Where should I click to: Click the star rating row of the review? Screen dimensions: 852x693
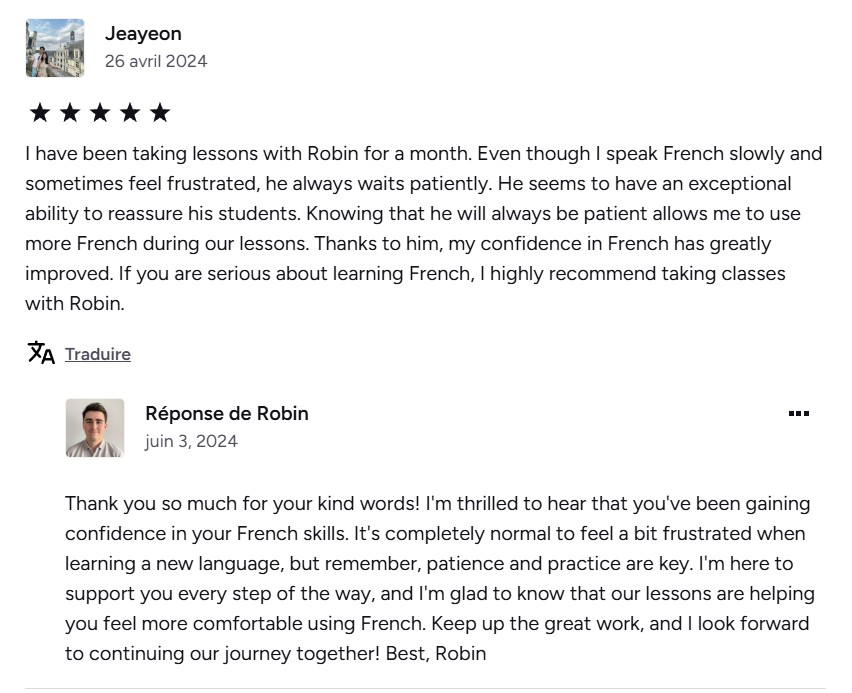(100, 112)
